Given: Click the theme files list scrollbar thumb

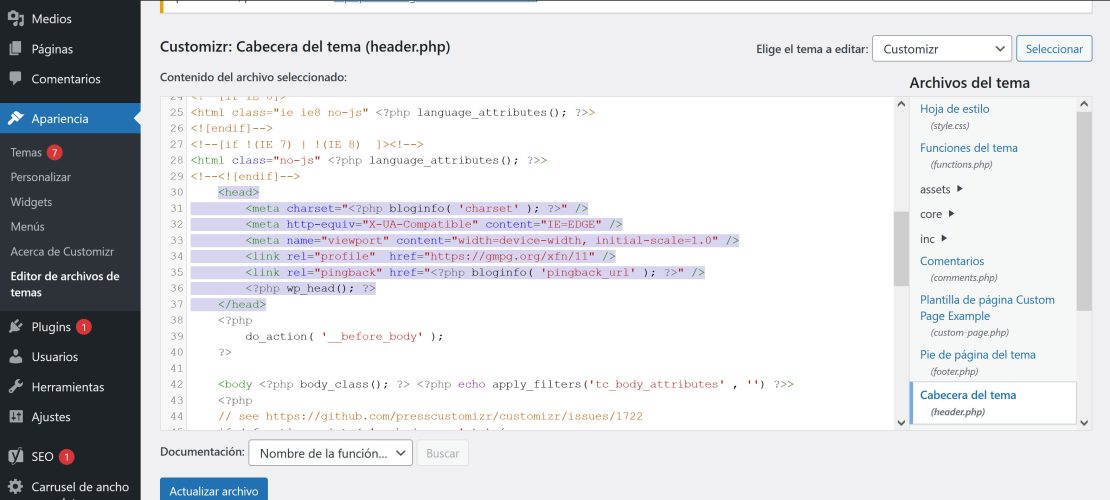Looking at the screenshot, I should point(1084,210).
